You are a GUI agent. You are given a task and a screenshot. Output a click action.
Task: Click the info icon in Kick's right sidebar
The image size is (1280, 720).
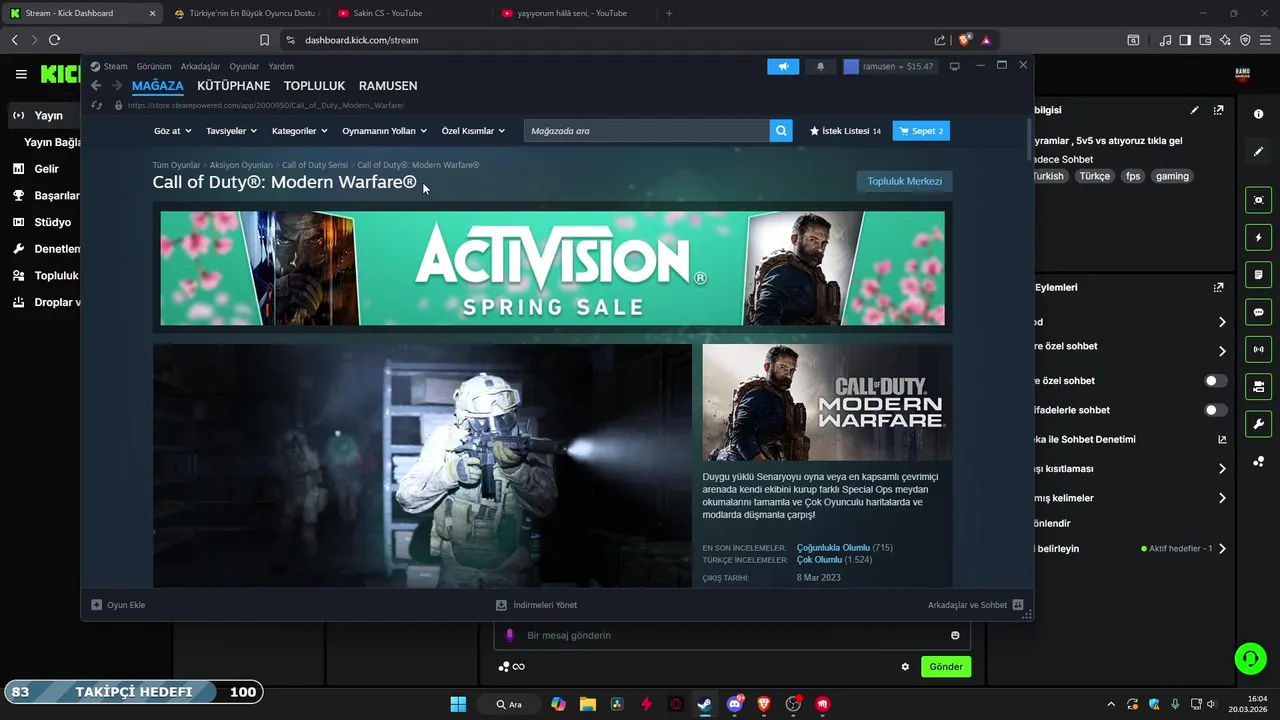(1258, 114)
